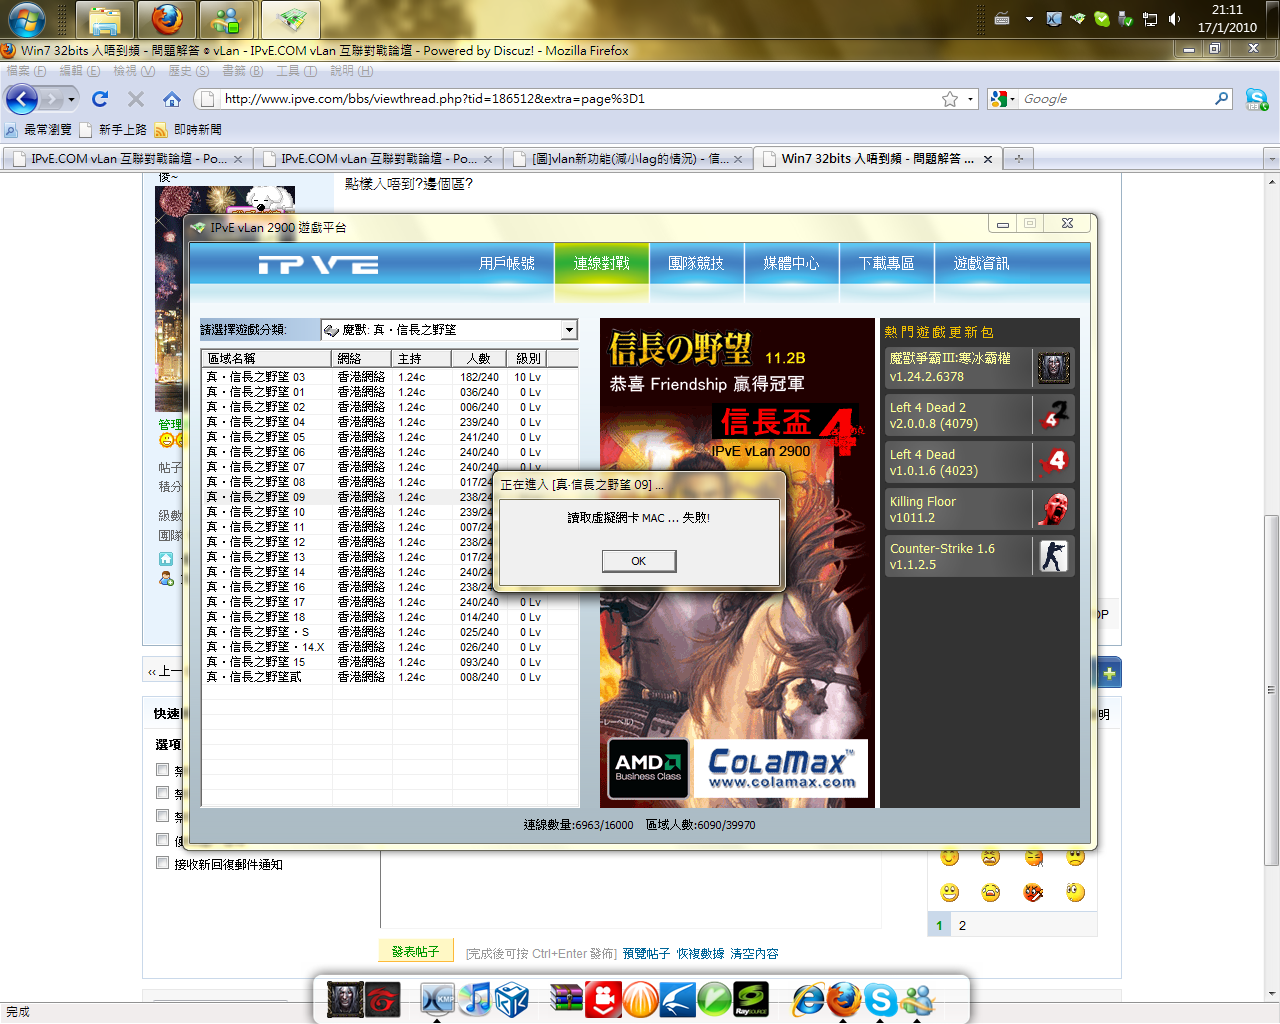Click the Firefox home button
This screenshot has height=1024, width=1280.
(172, 99)
